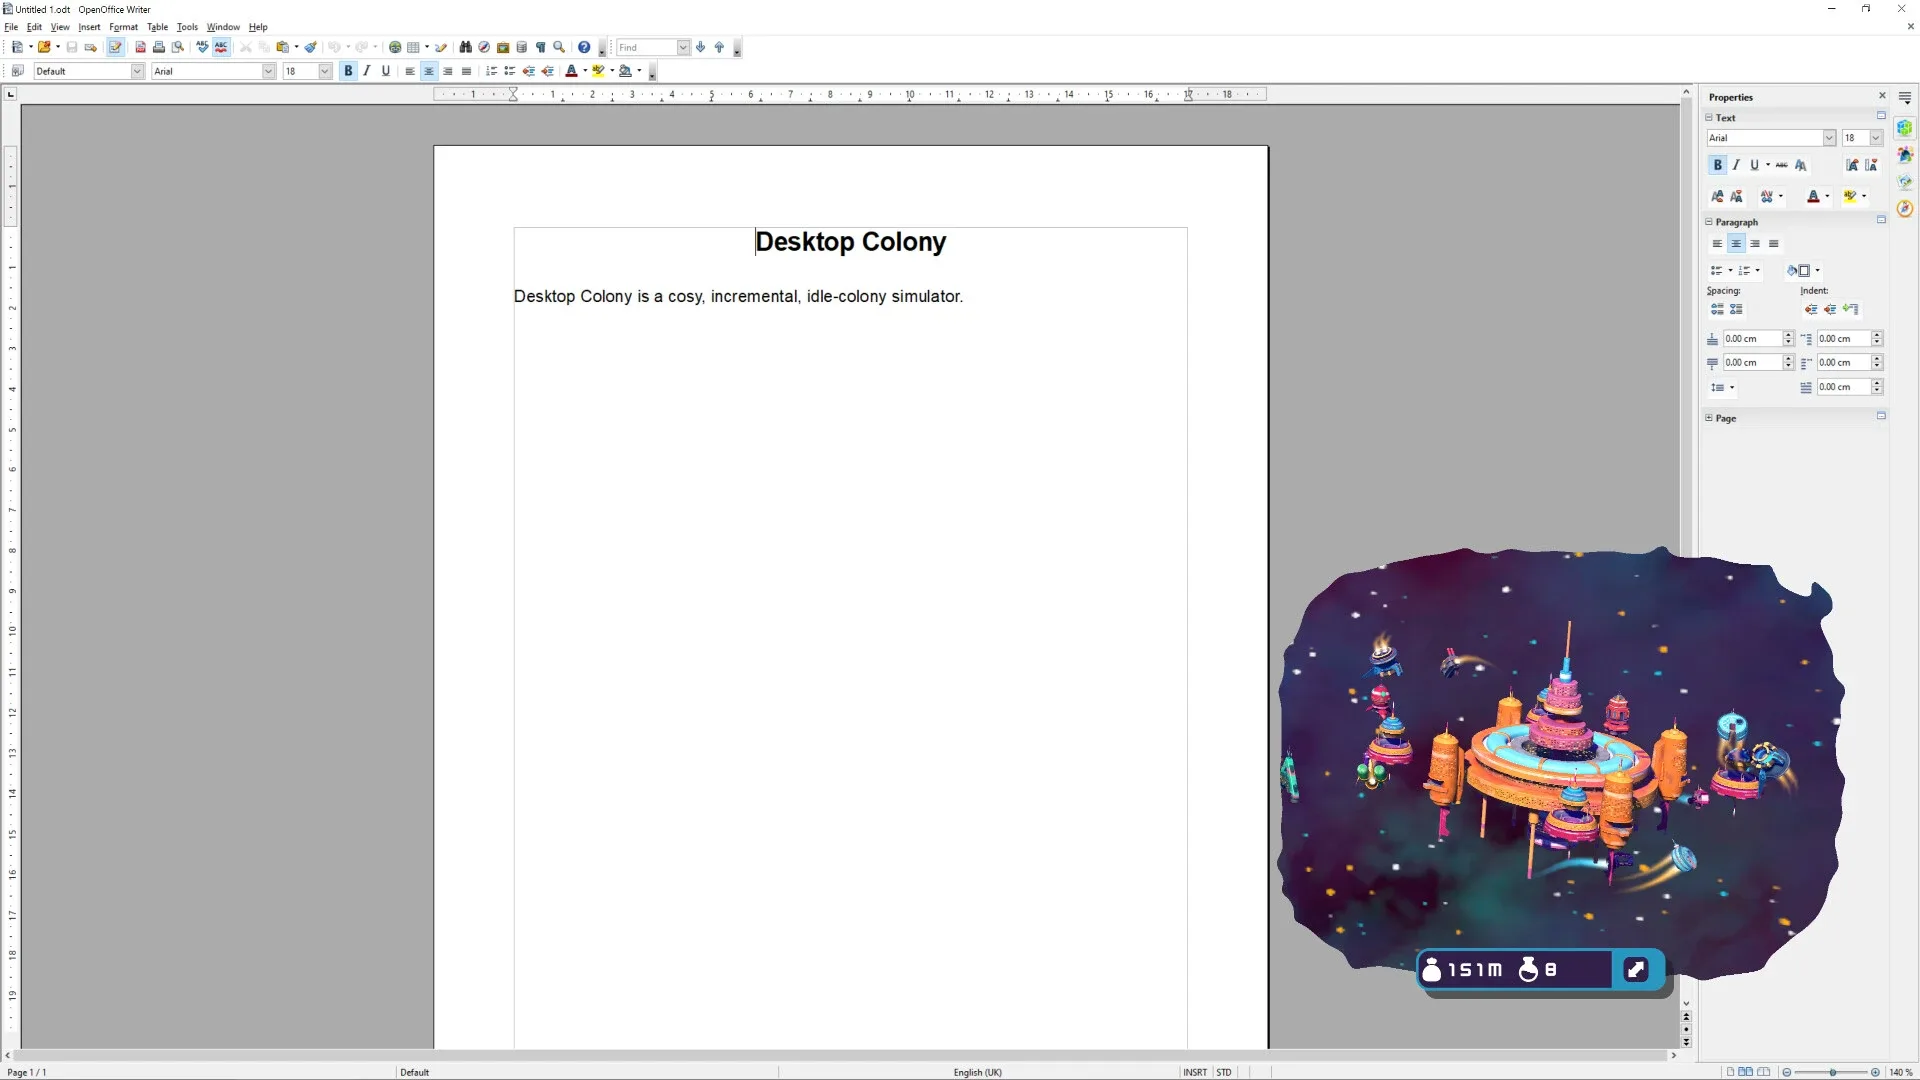
Task: Close the Properties panel
Action: [1882, 96]
